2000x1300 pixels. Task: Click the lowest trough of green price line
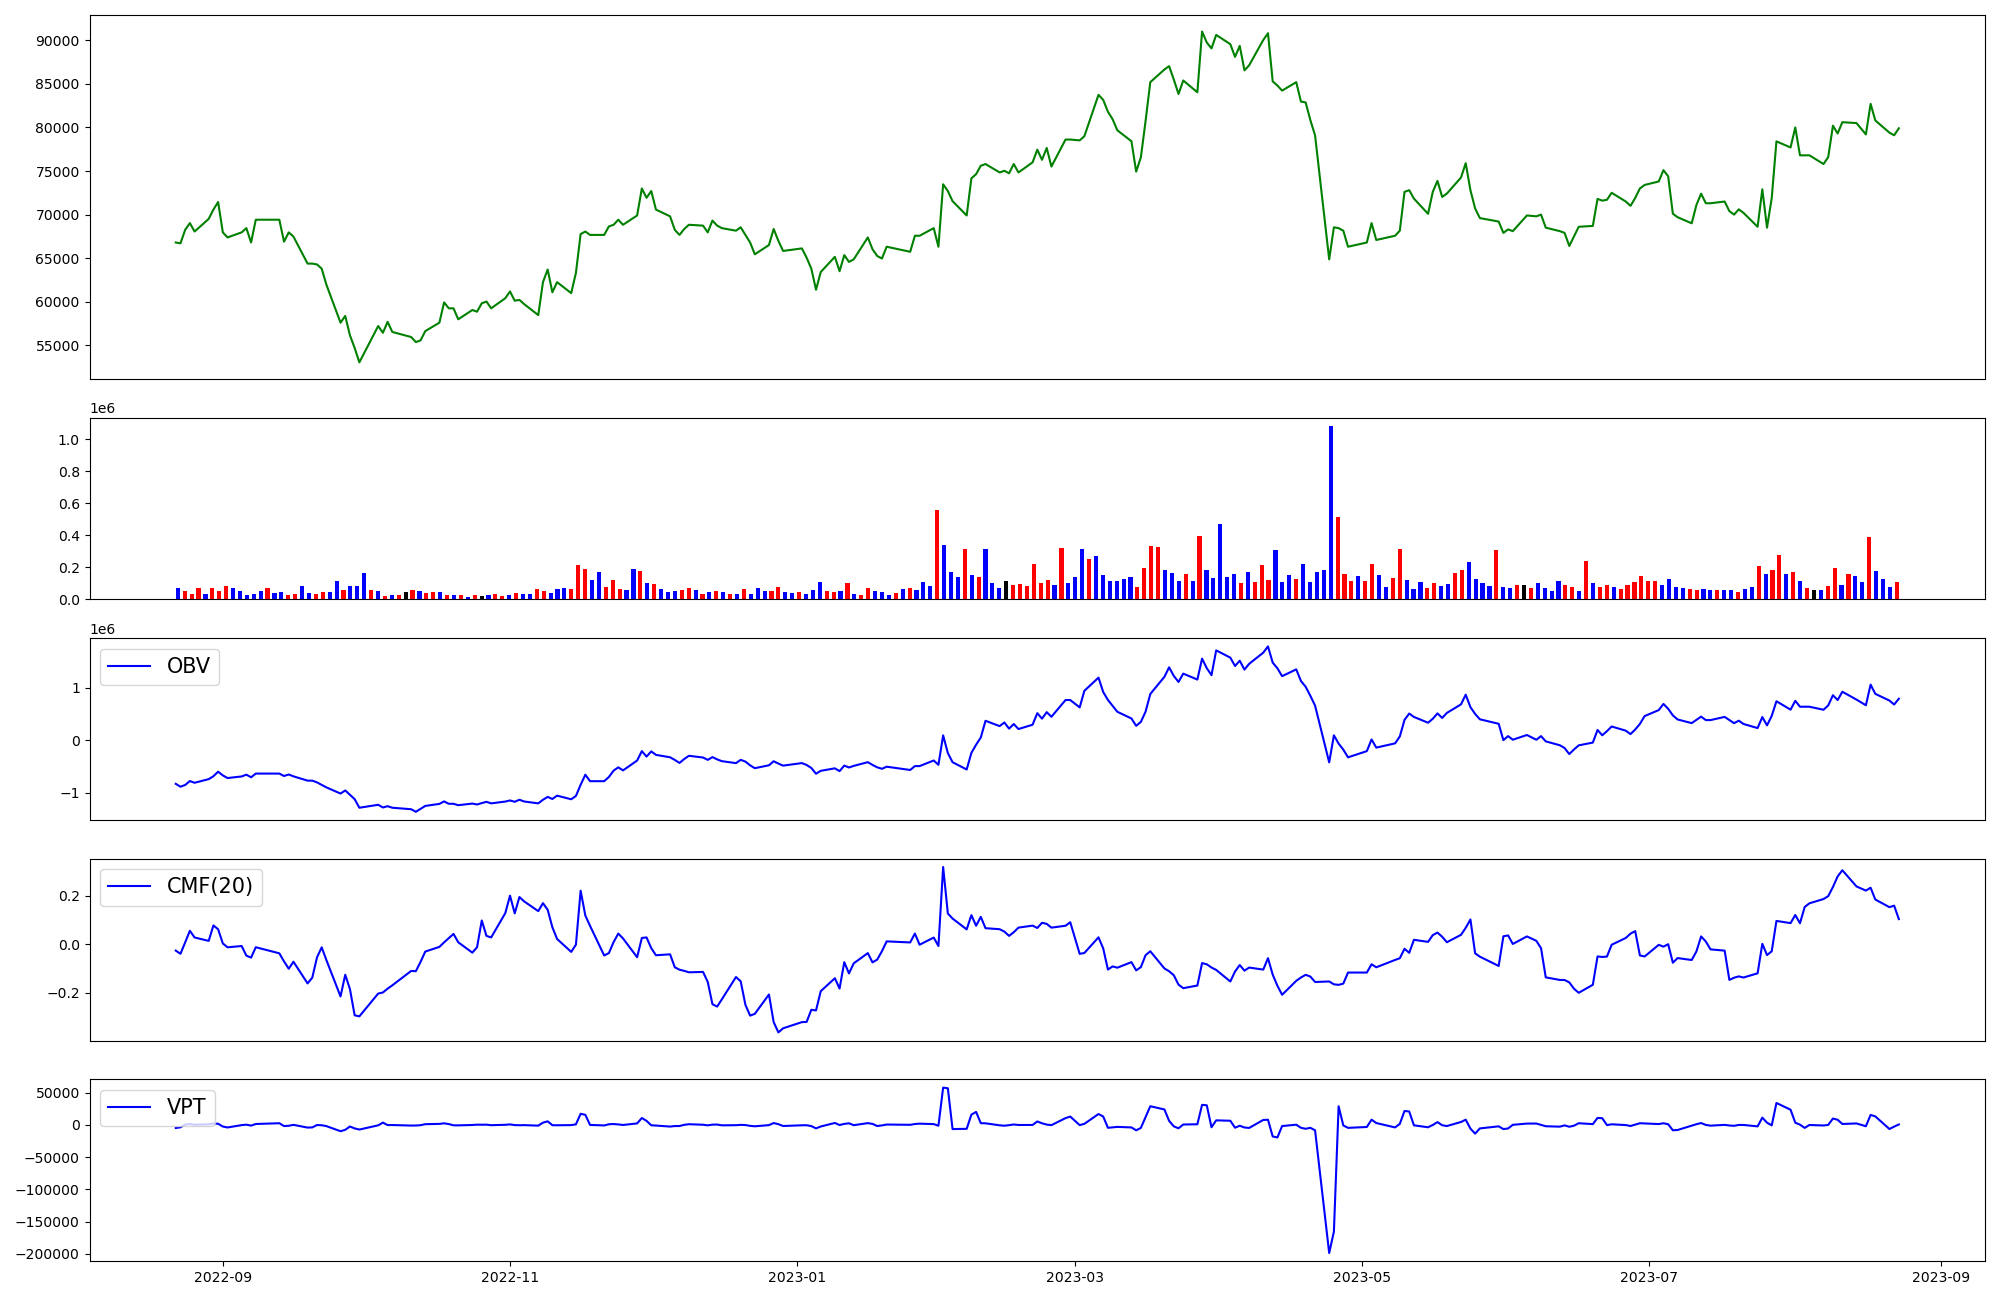point(360,361)
